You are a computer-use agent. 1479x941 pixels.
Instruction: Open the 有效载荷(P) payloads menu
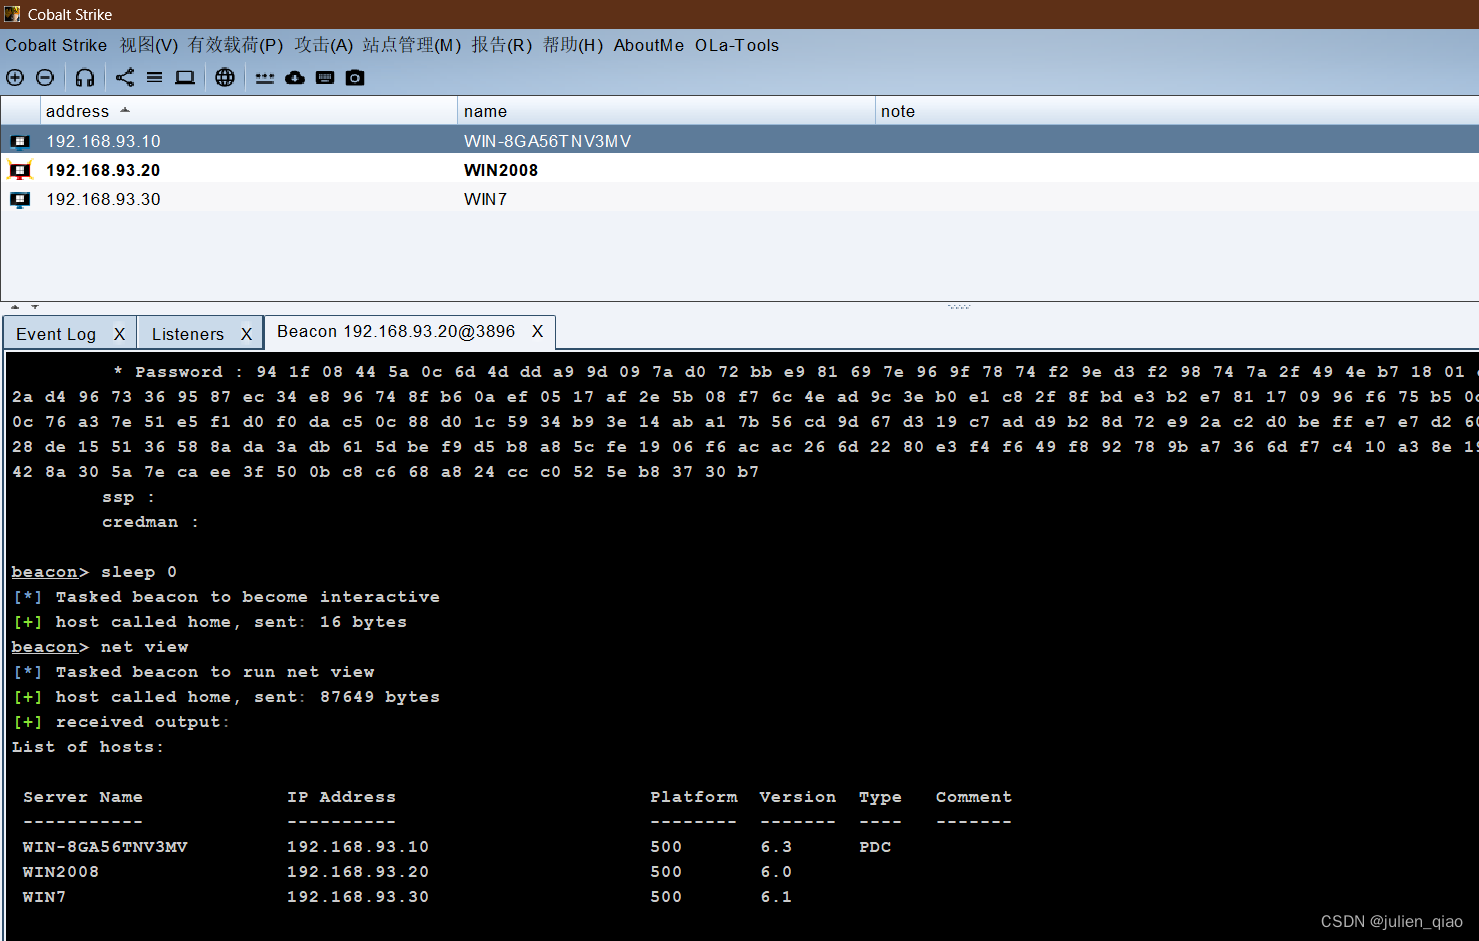(x=236, y=45)
